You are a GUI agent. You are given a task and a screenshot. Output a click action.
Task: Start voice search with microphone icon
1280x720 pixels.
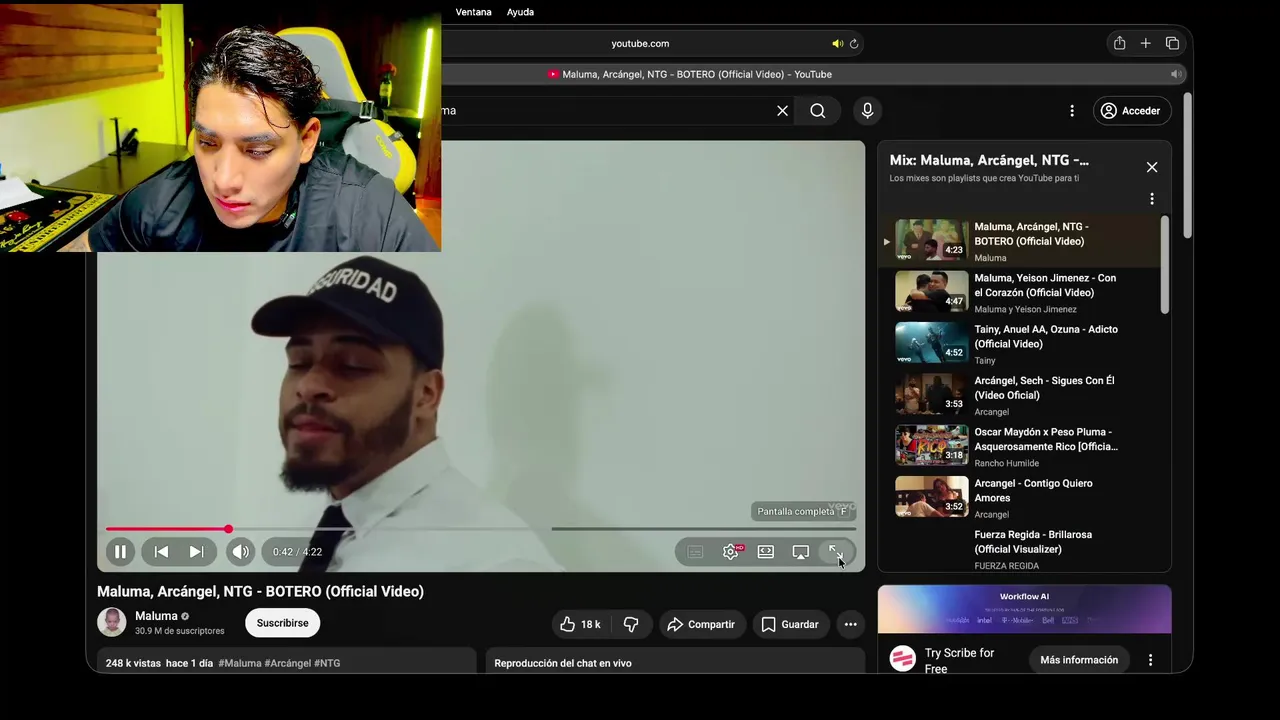point(868,111)
